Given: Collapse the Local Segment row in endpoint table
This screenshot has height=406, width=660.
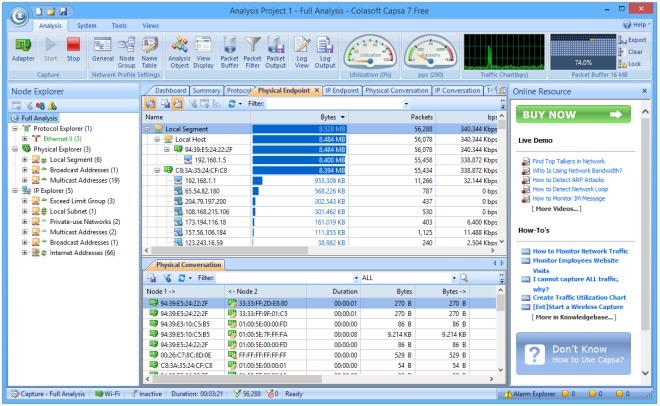Looking at the screenshot, I should [x=149, y=129].
